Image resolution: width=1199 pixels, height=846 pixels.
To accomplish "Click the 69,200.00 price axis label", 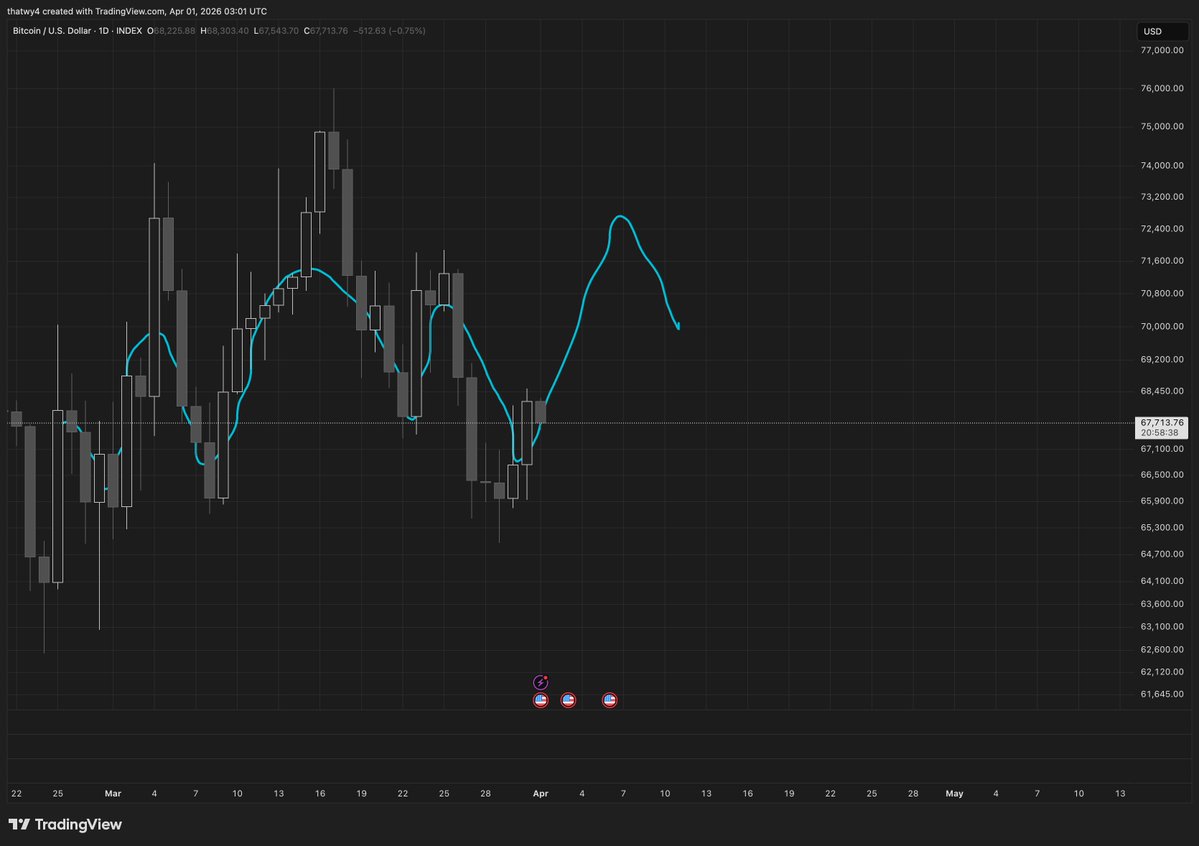I will click(1162, 360).
